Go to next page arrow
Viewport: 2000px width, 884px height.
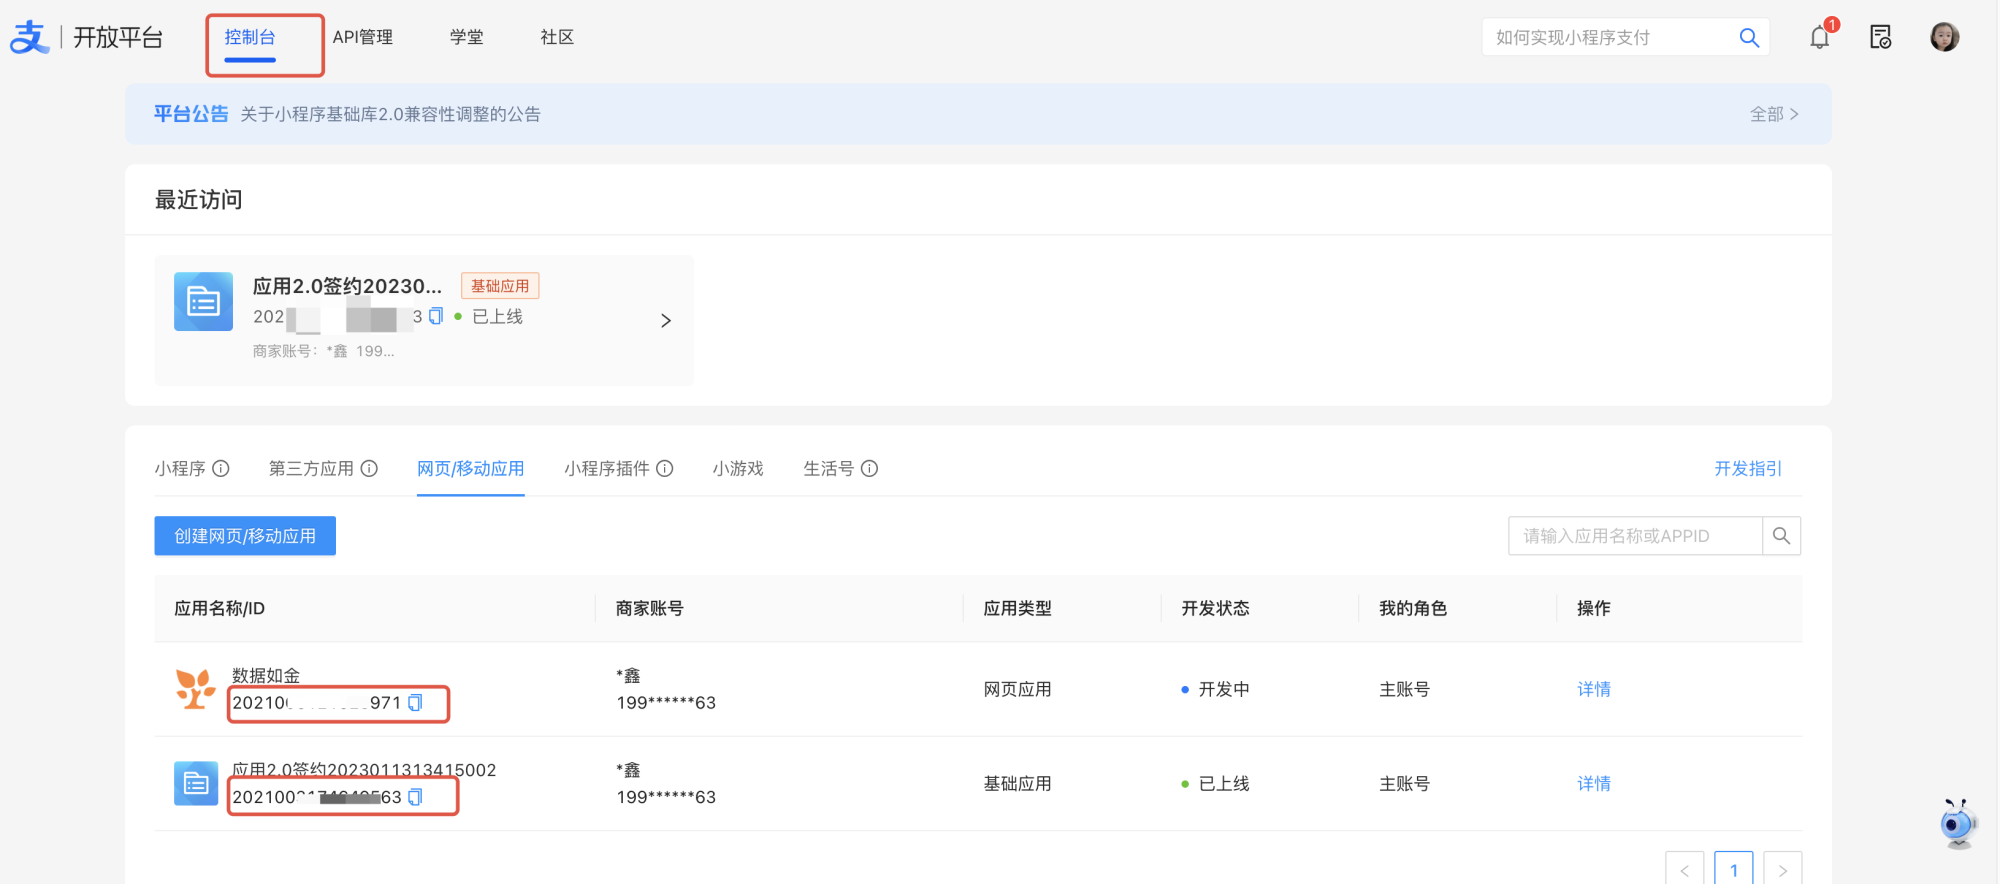(x=1782, y=870)
